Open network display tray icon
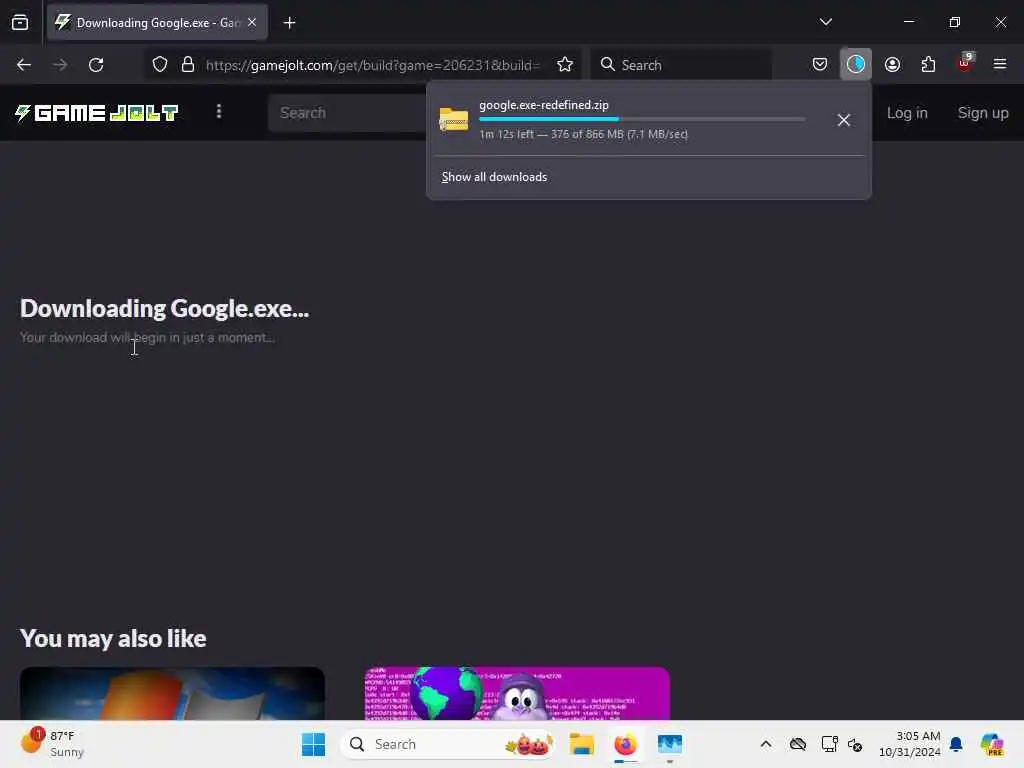Viewport: 1024px width, 768px height. coord(829,744)
